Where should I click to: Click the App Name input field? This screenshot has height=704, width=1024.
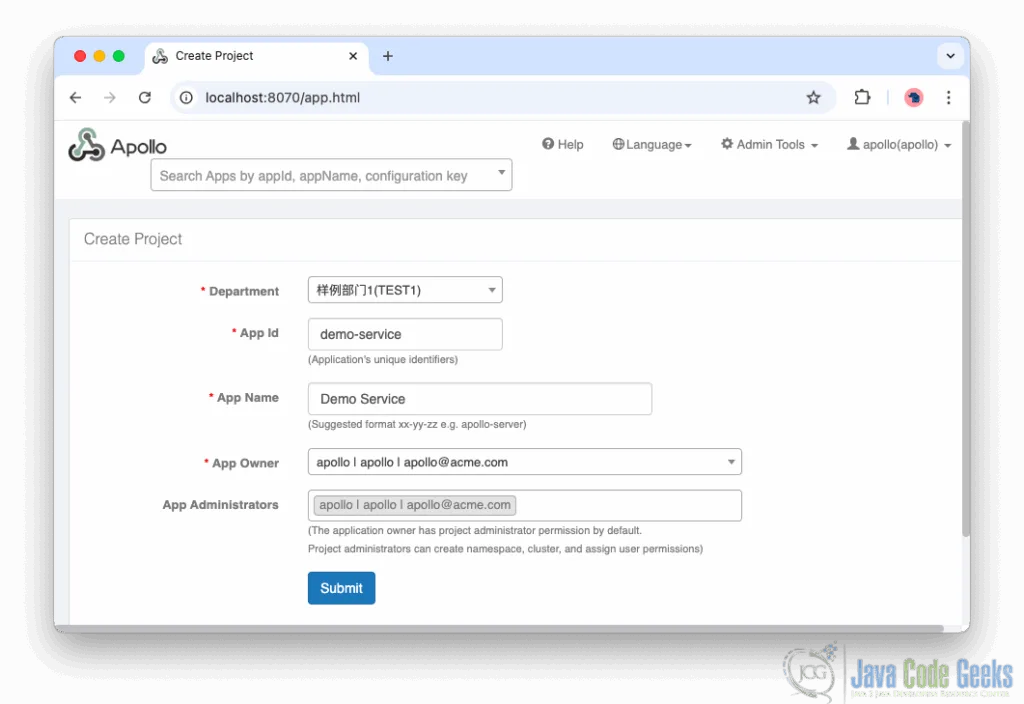(x=479, y=398)
